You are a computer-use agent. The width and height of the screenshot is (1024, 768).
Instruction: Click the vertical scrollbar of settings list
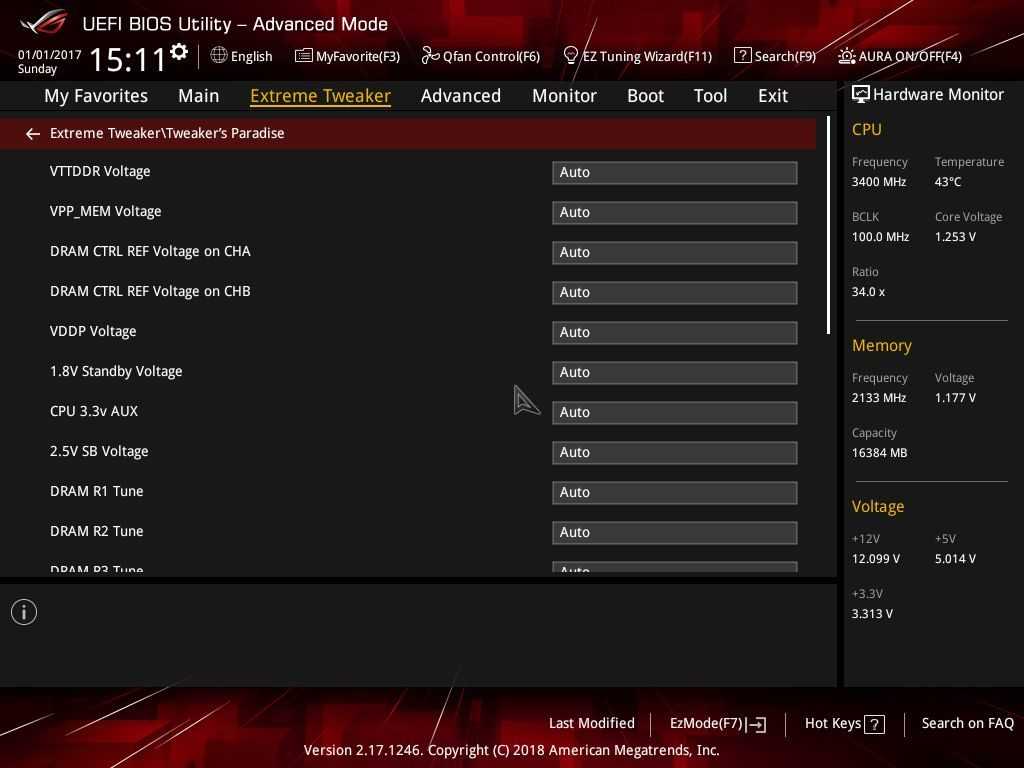828,226
